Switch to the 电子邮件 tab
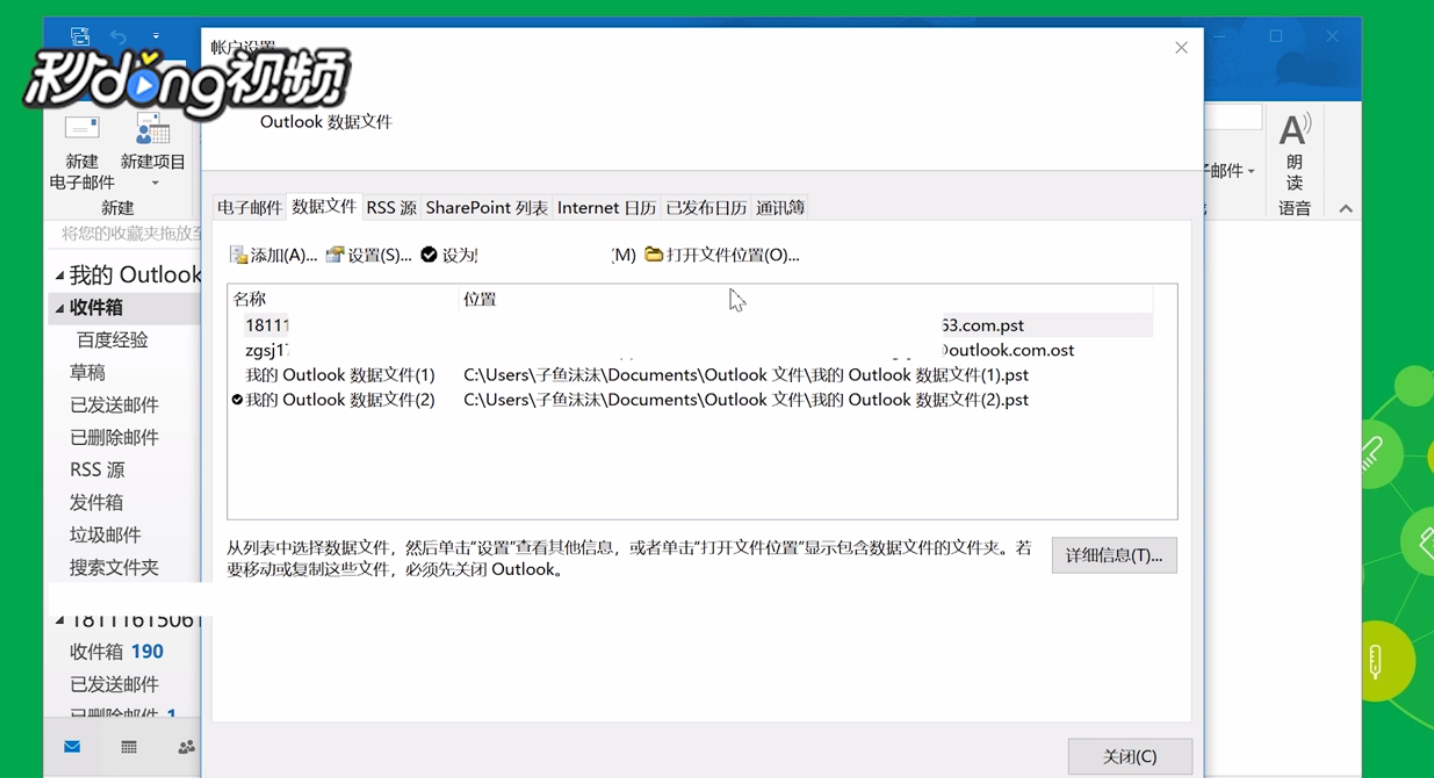Image resolution: width=1434 pixels, height=778 pixels. [x=250, y=207]
